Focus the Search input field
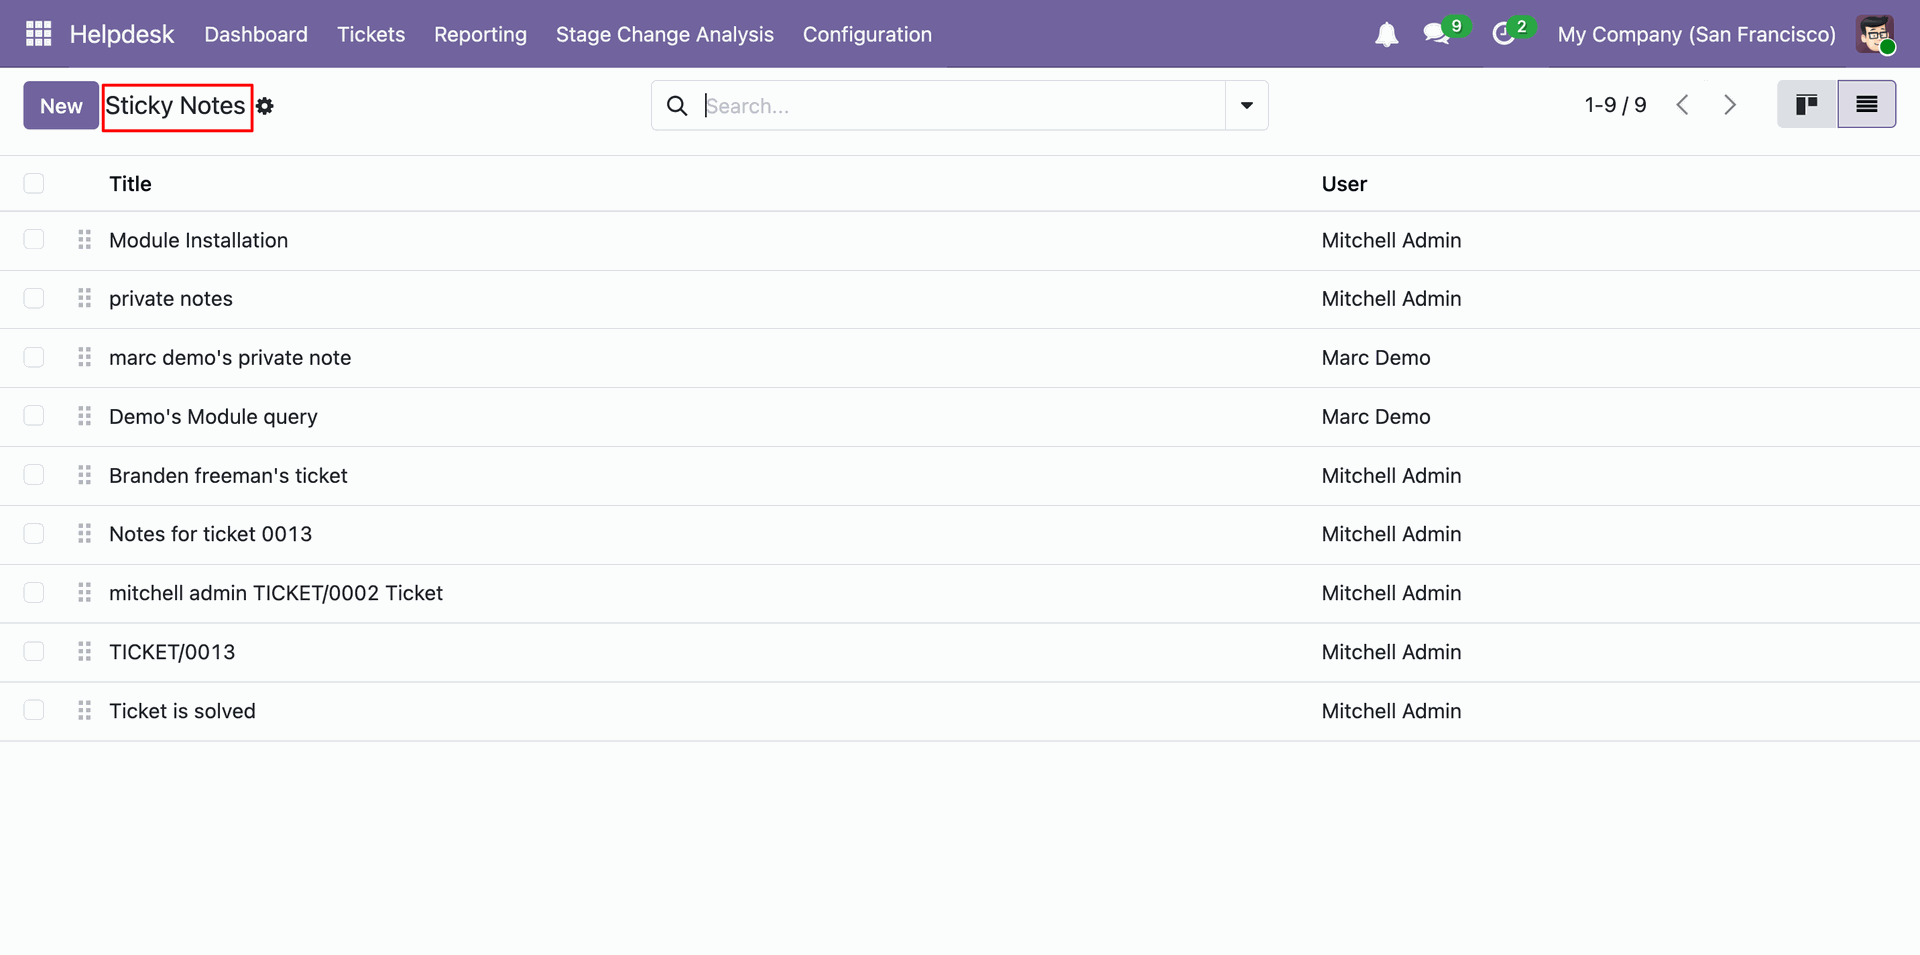This screenshot has height=955, width=1920. coord(960,106)
